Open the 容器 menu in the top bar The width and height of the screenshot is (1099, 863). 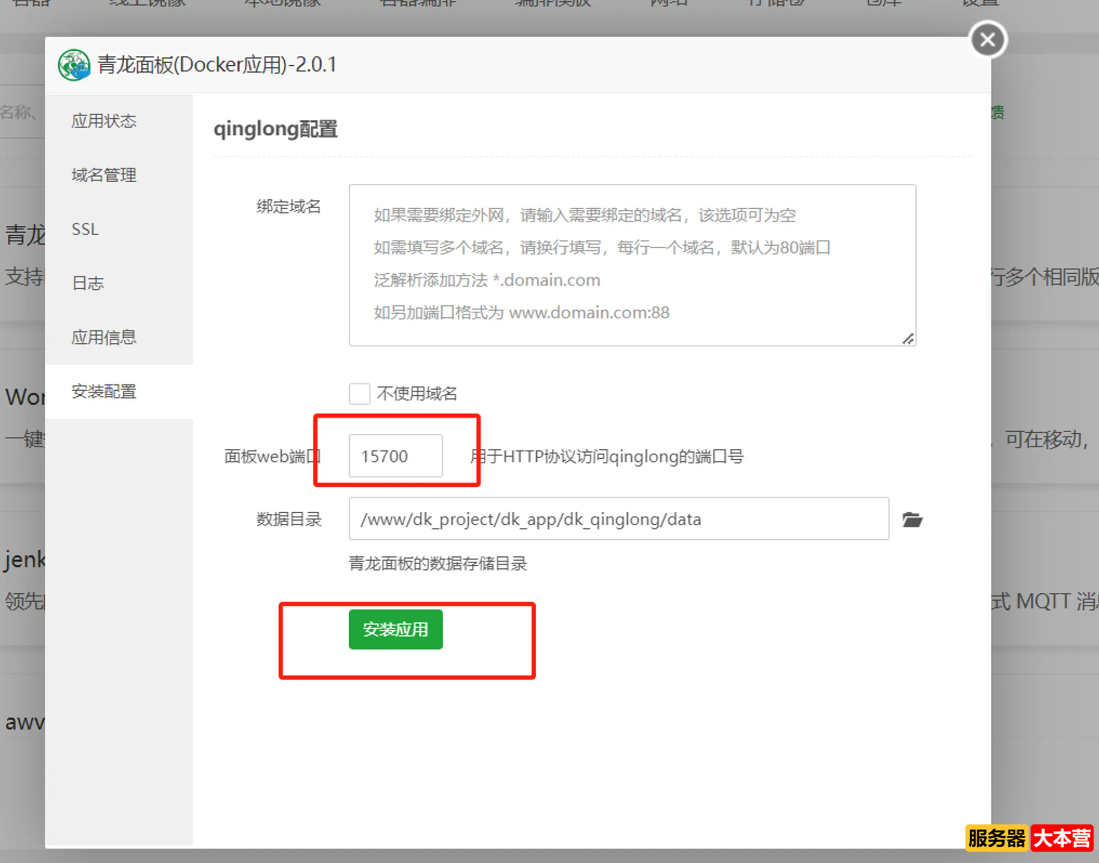(30, 2)
